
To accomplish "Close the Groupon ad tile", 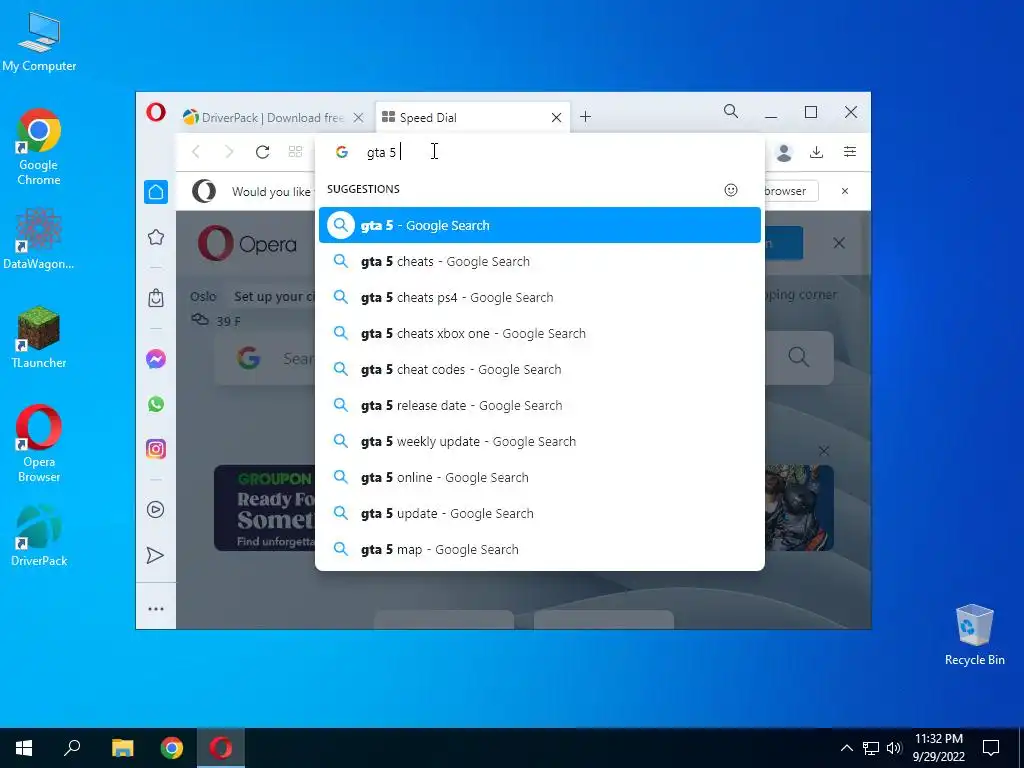I will click(x=824, y=451).
